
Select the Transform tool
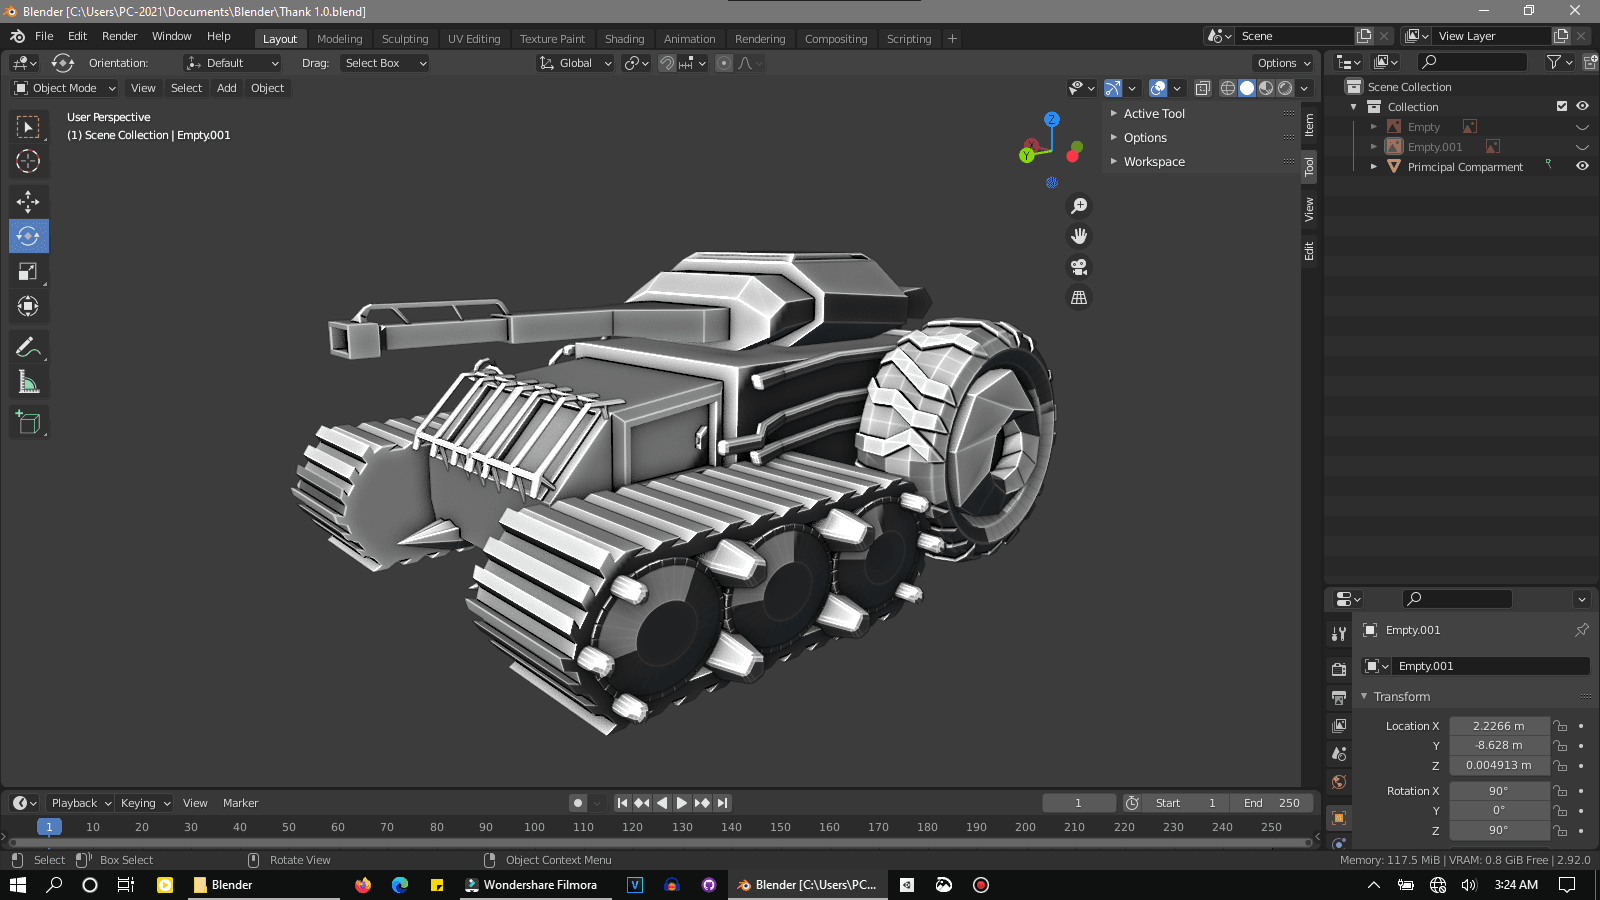point(28,306)
